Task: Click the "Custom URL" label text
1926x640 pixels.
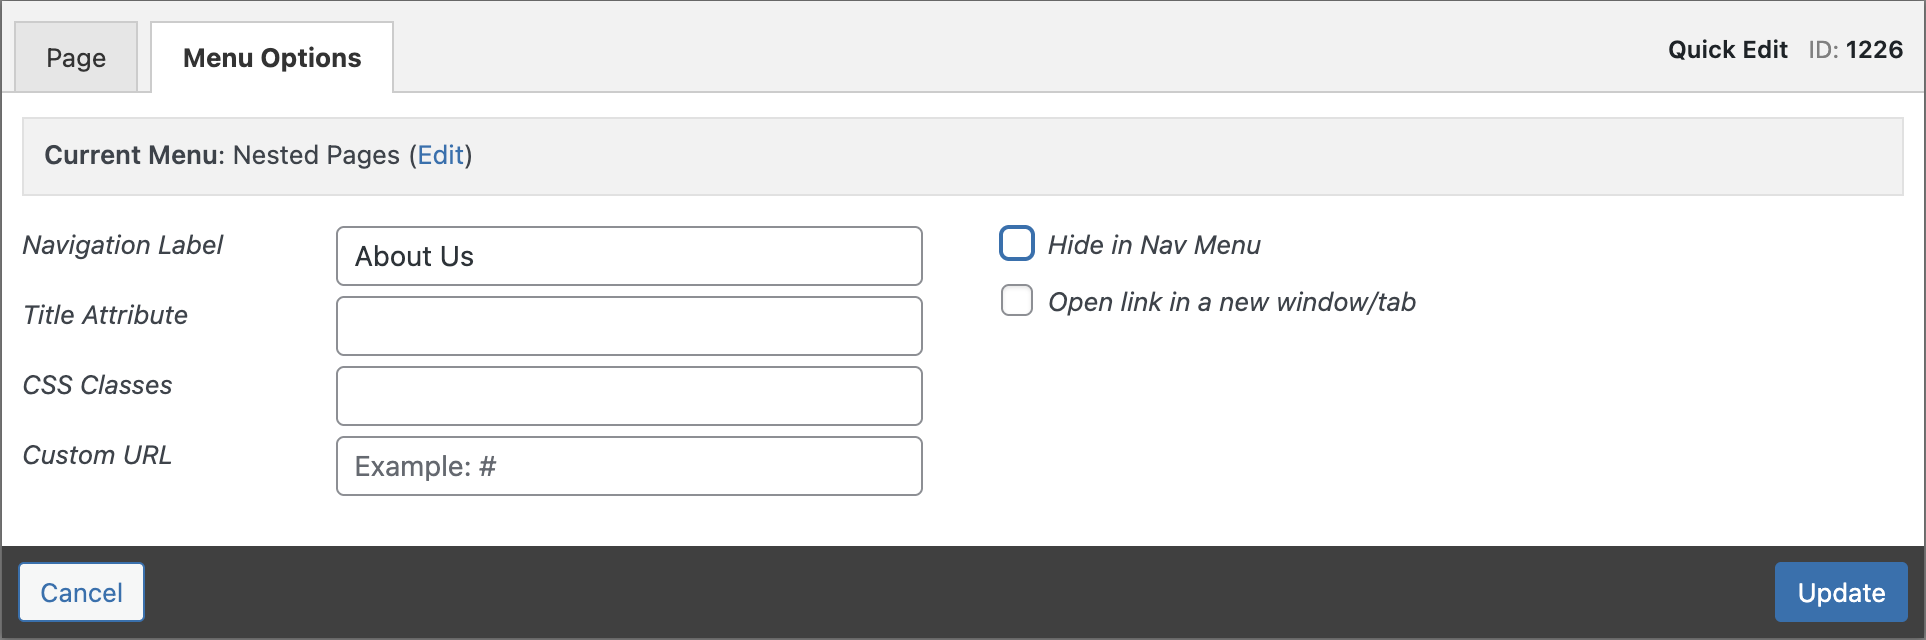Action: (x=97, y=455)
